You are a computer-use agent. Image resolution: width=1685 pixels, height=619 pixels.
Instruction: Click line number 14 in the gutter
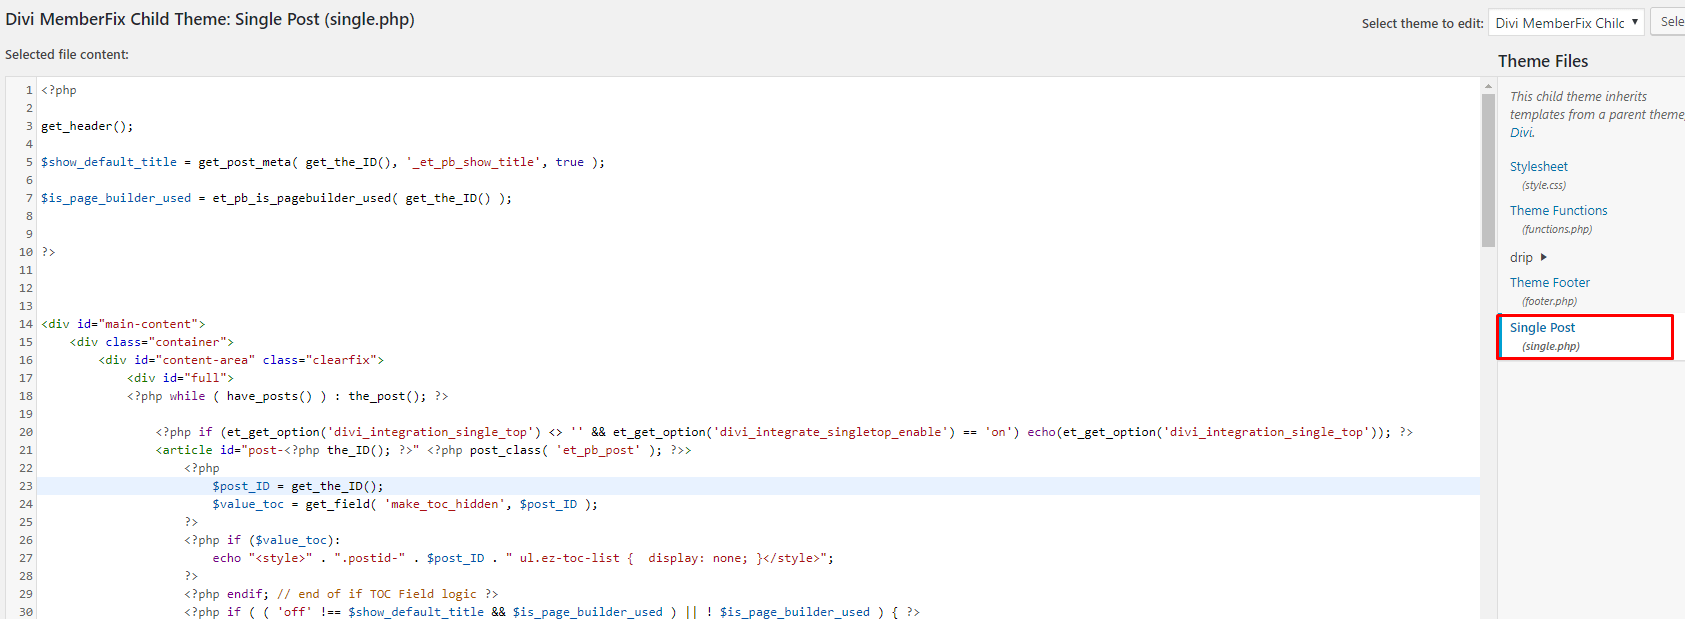(26, 324)
